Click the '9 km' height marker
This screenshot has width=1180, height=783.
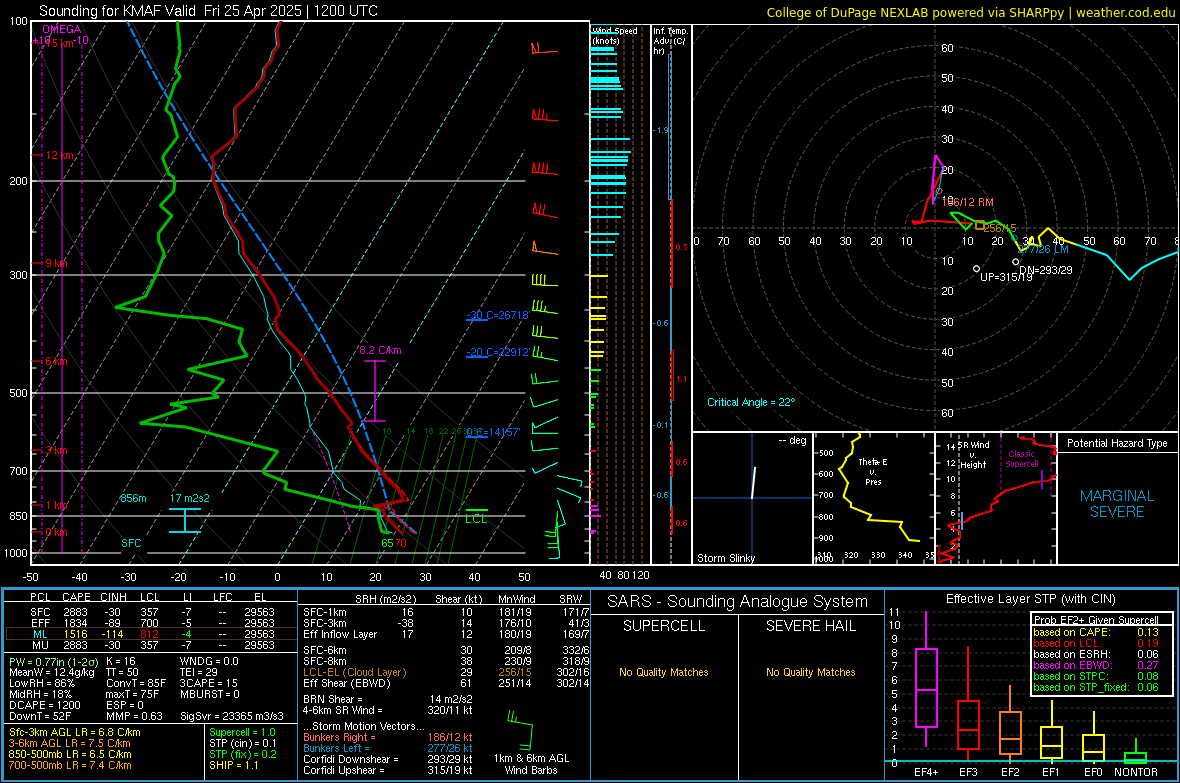coord(56,264)
